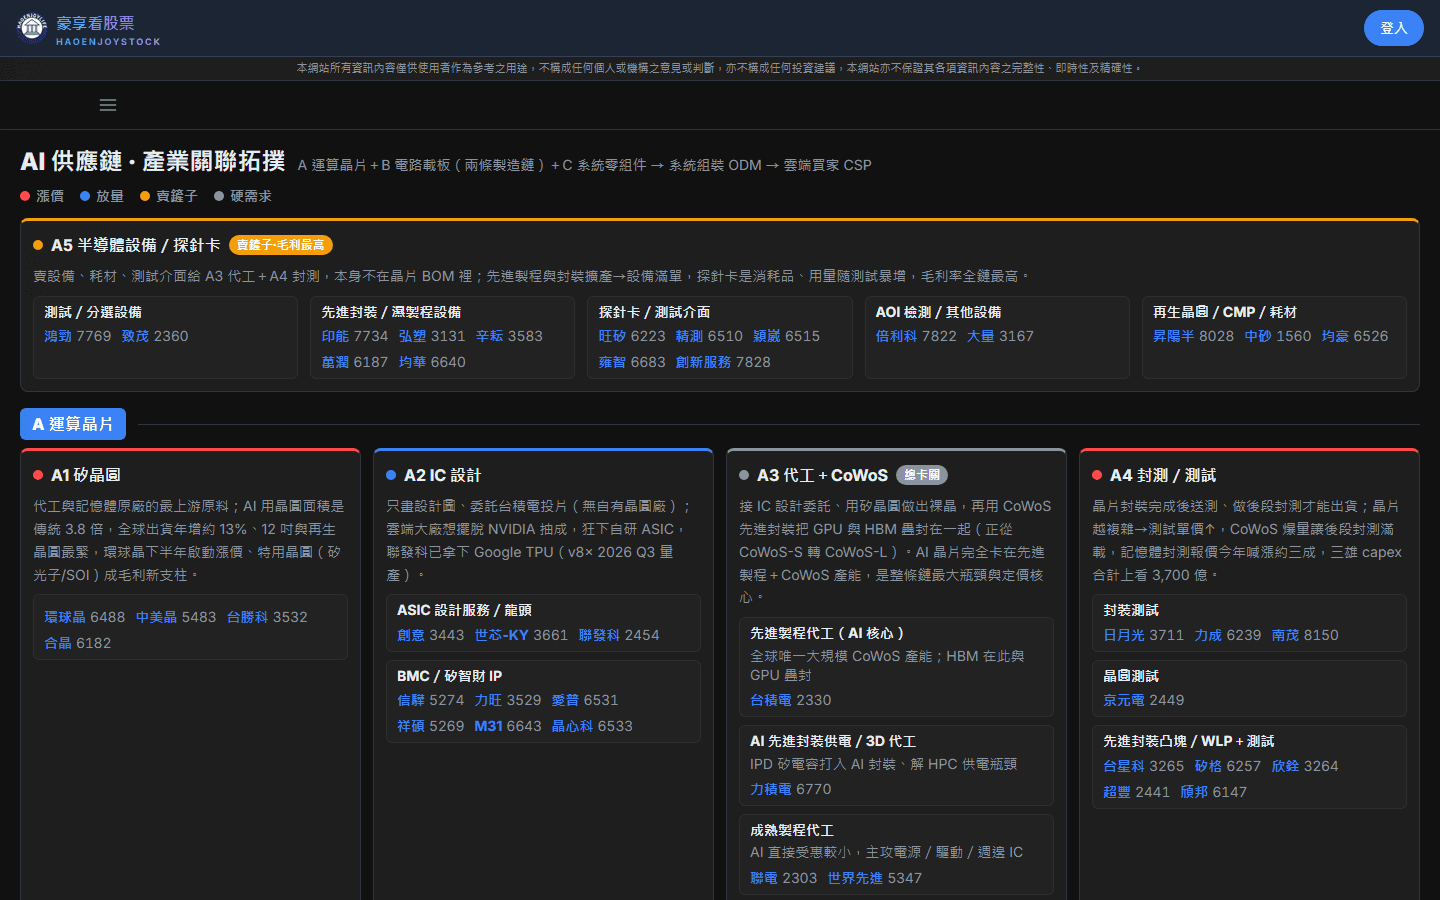Open stock link 世芯-KY 3661
The width and height of the screenshot is (1440, 900).
pyautogui.click(x=521, y=635)
